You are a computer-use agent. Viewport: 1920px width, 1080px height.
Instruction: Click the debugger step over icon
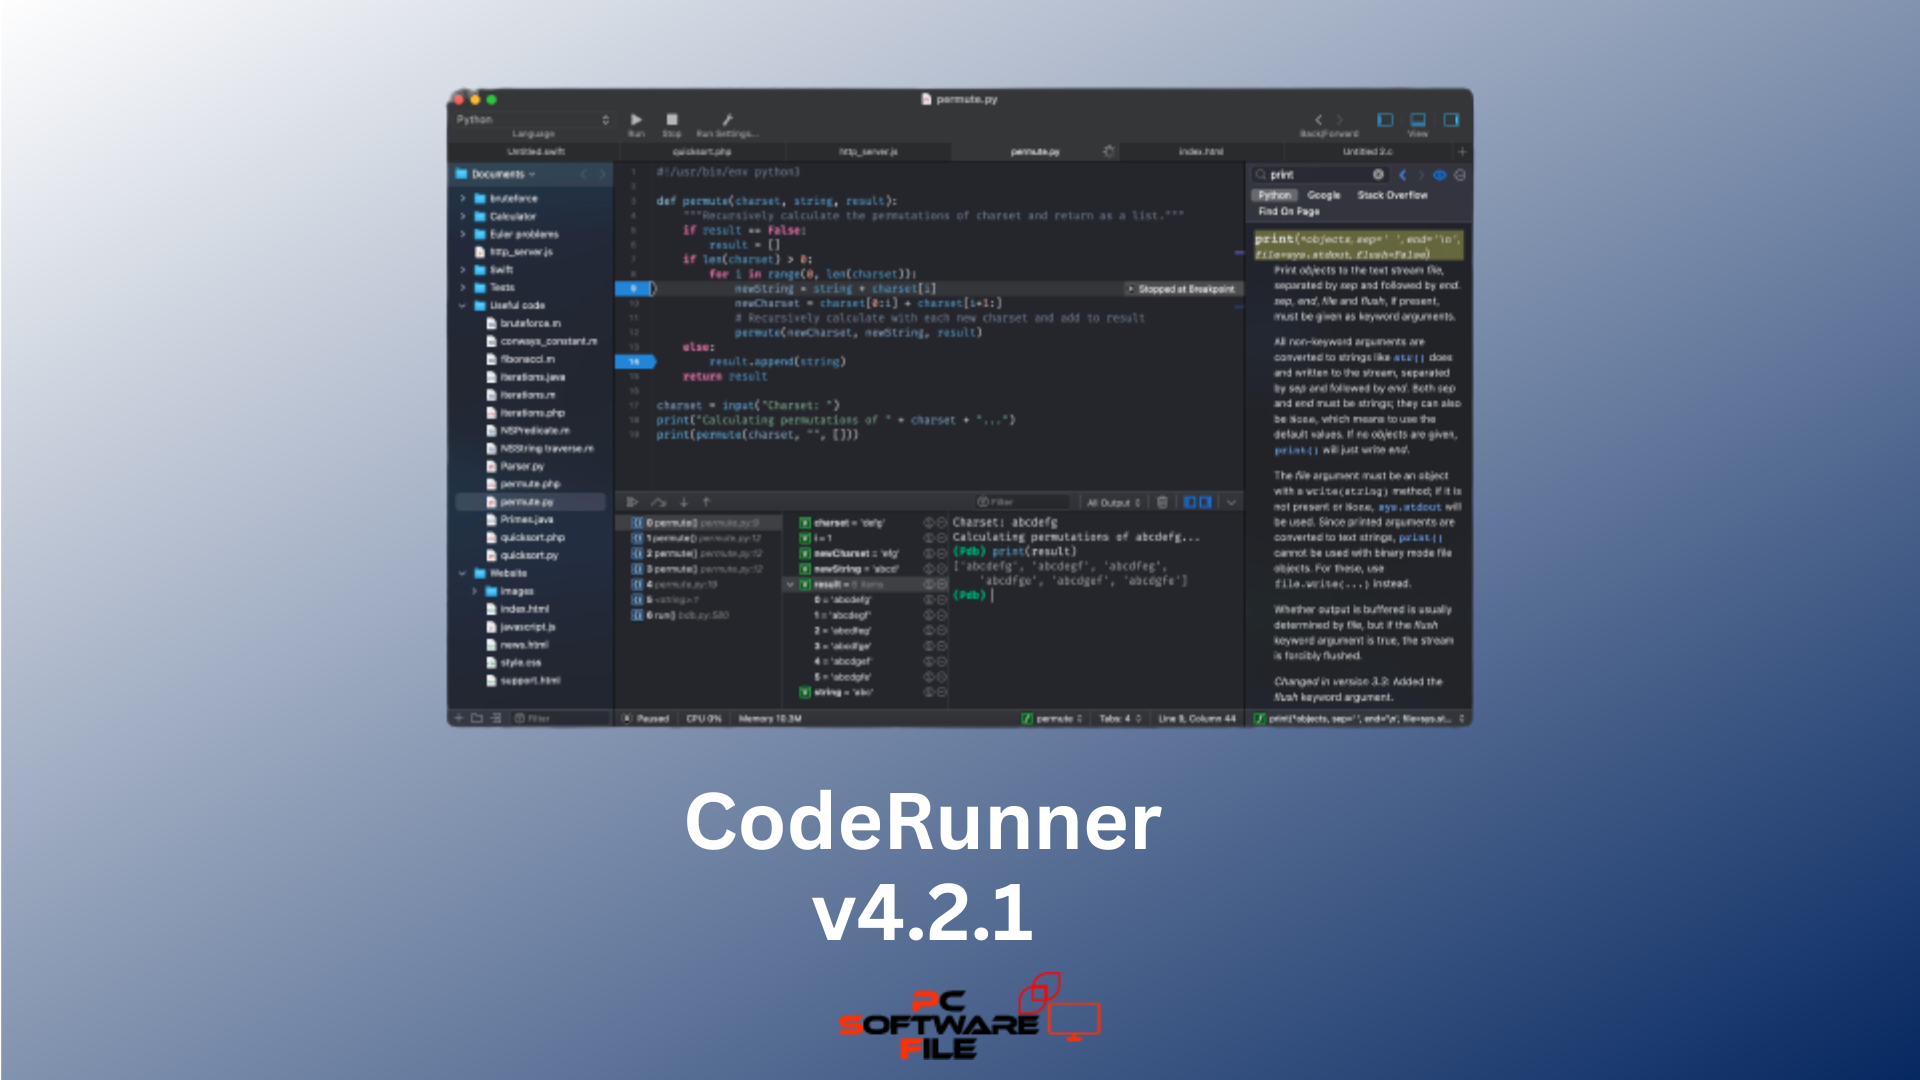(x=658, y=502)
